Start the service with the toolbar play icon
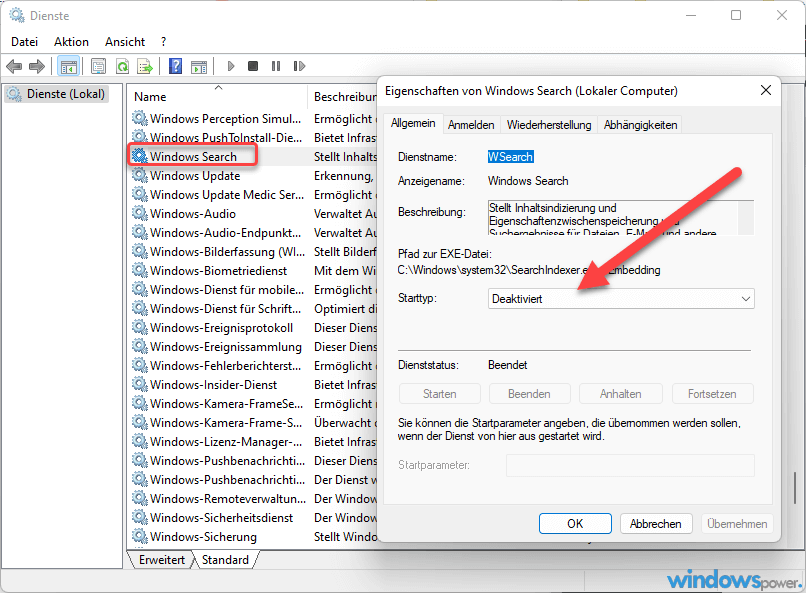The height and width of the screenshot is (593, 806). [x=231, y=66]
